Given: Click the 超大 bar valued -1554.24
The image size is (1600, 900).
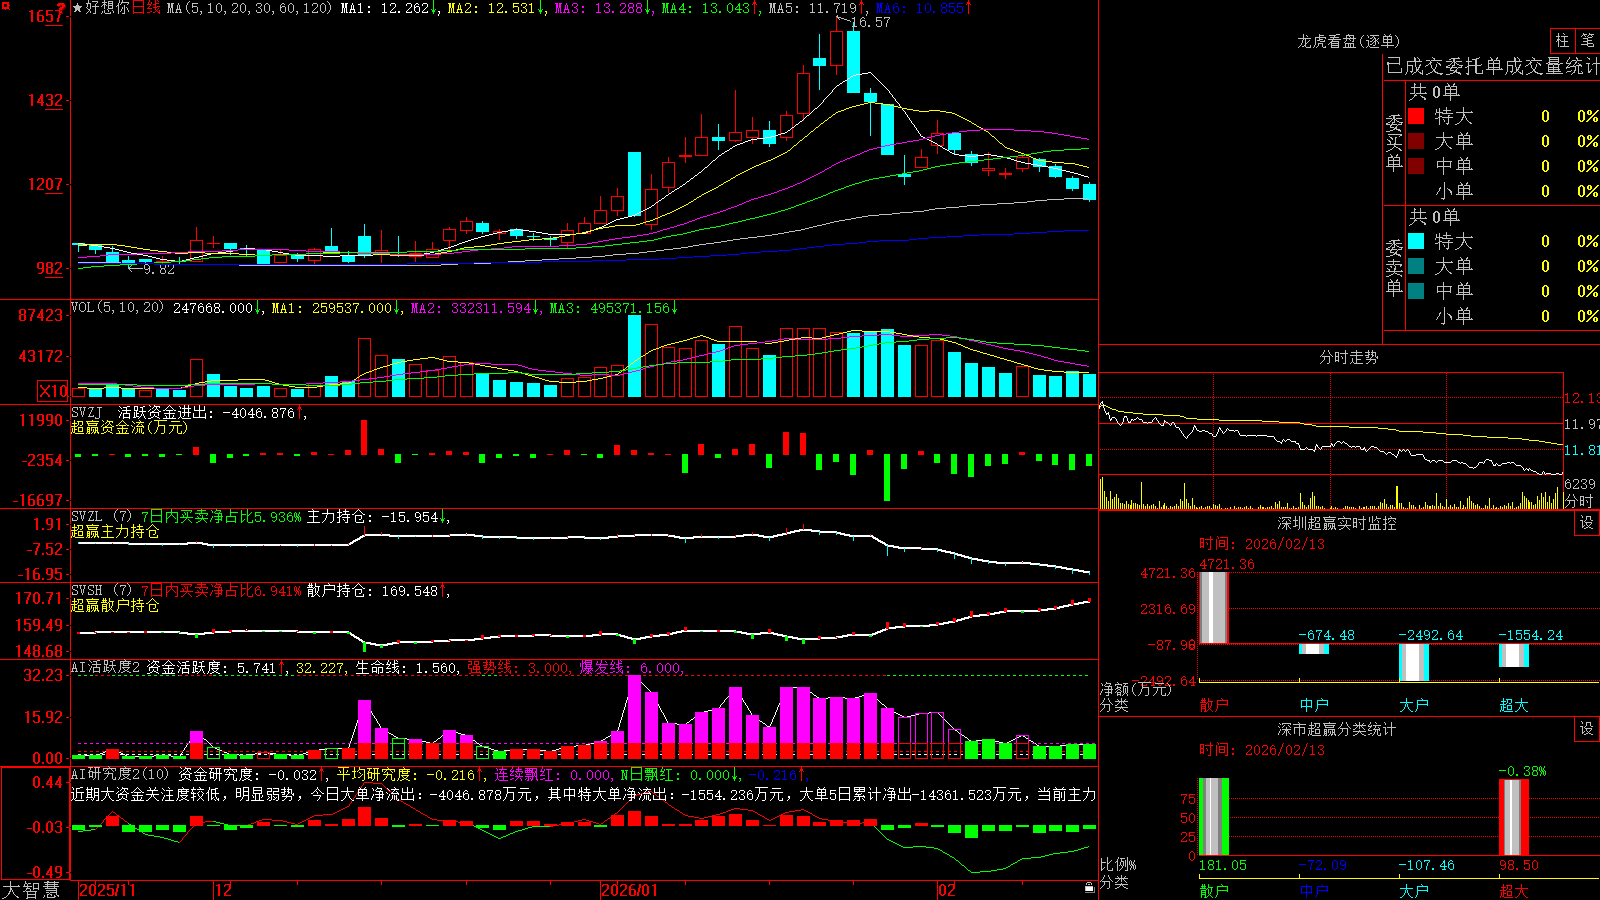Looking at the screenshot, I should pyautogui.click(x=1514, y=655).
